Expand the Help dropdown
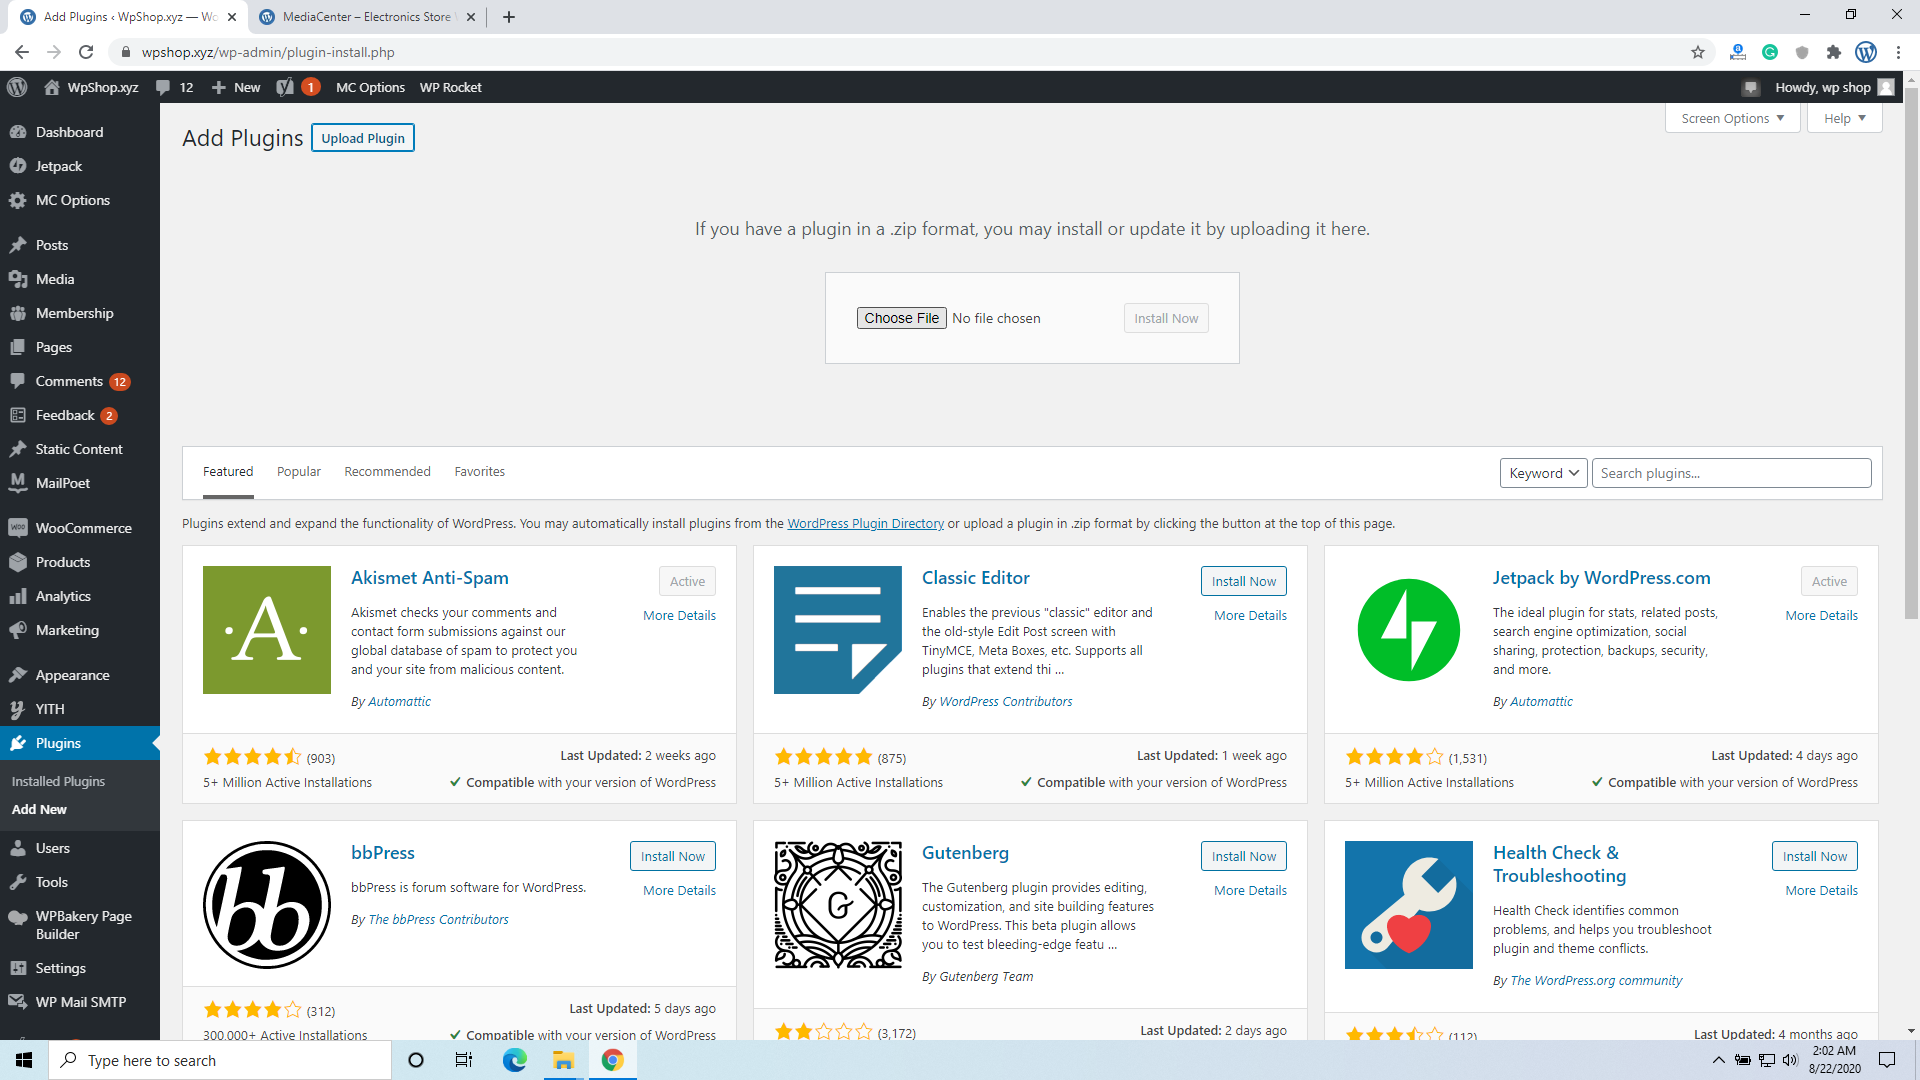Image resolution: width=1920 pixels, height=1080 pixels. tap(1844, 118)
